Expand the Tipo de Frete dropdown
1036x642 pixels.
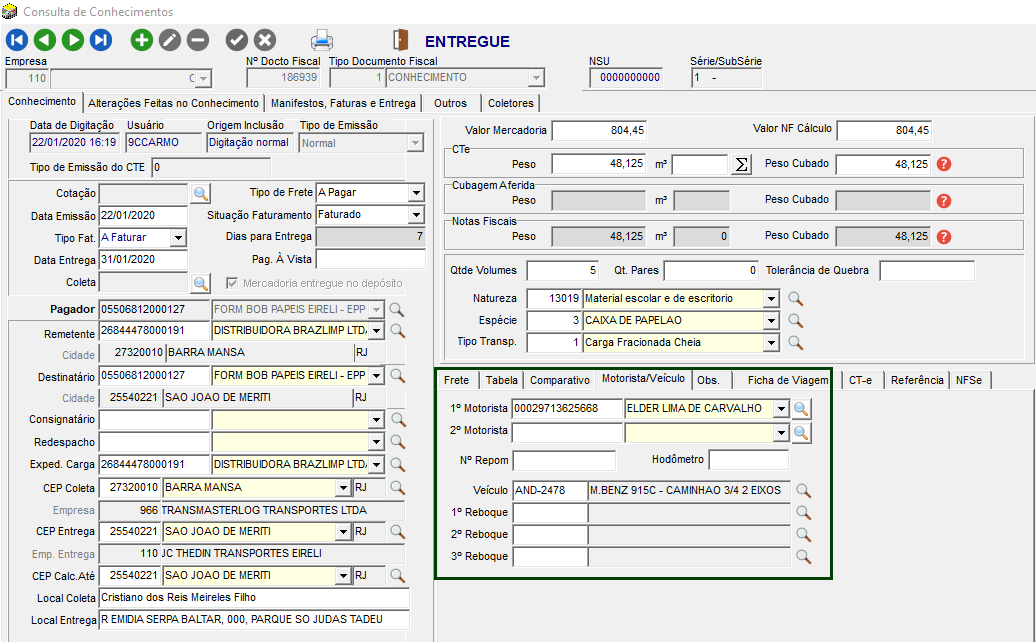coord(416,193)
